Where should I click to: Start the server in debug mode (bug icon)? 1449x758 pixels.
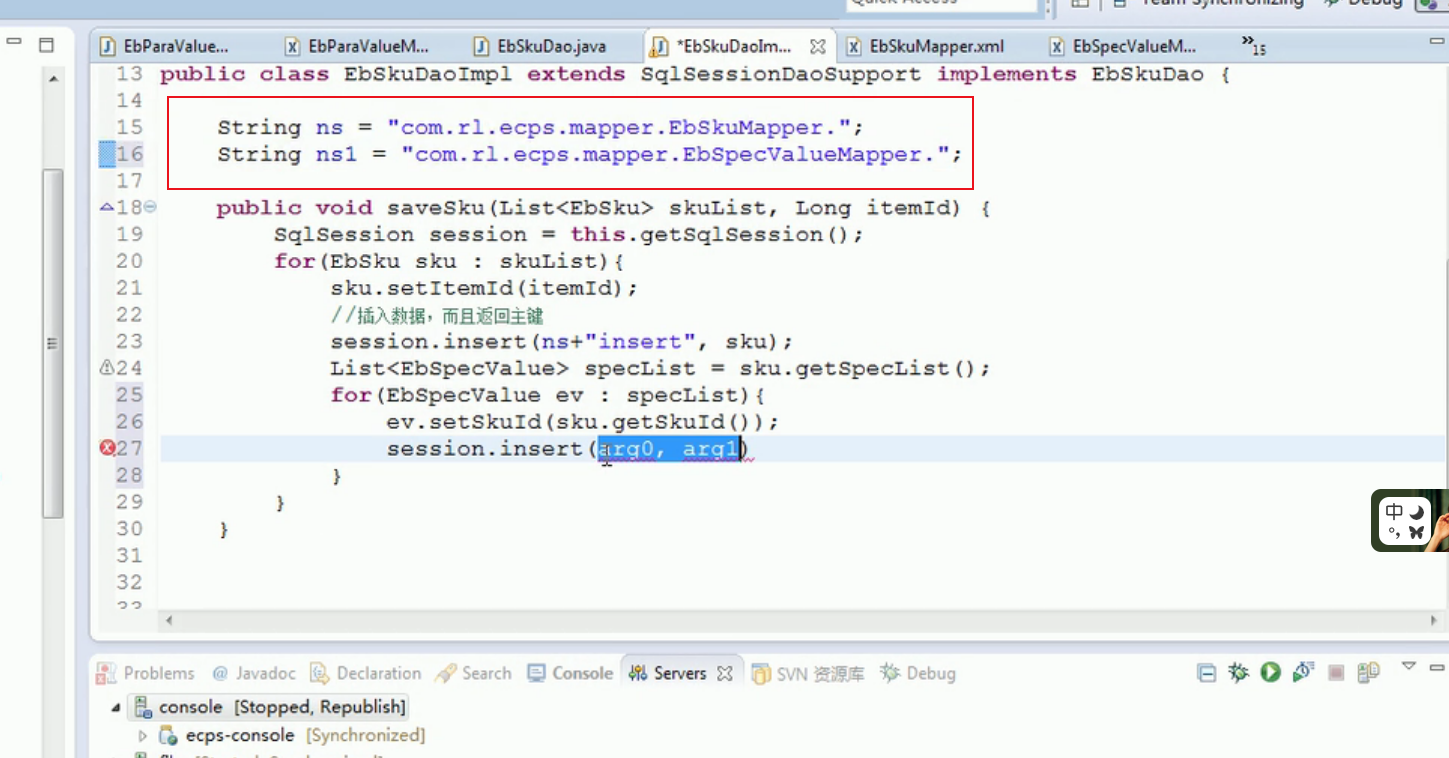(x=1239, y=672)
